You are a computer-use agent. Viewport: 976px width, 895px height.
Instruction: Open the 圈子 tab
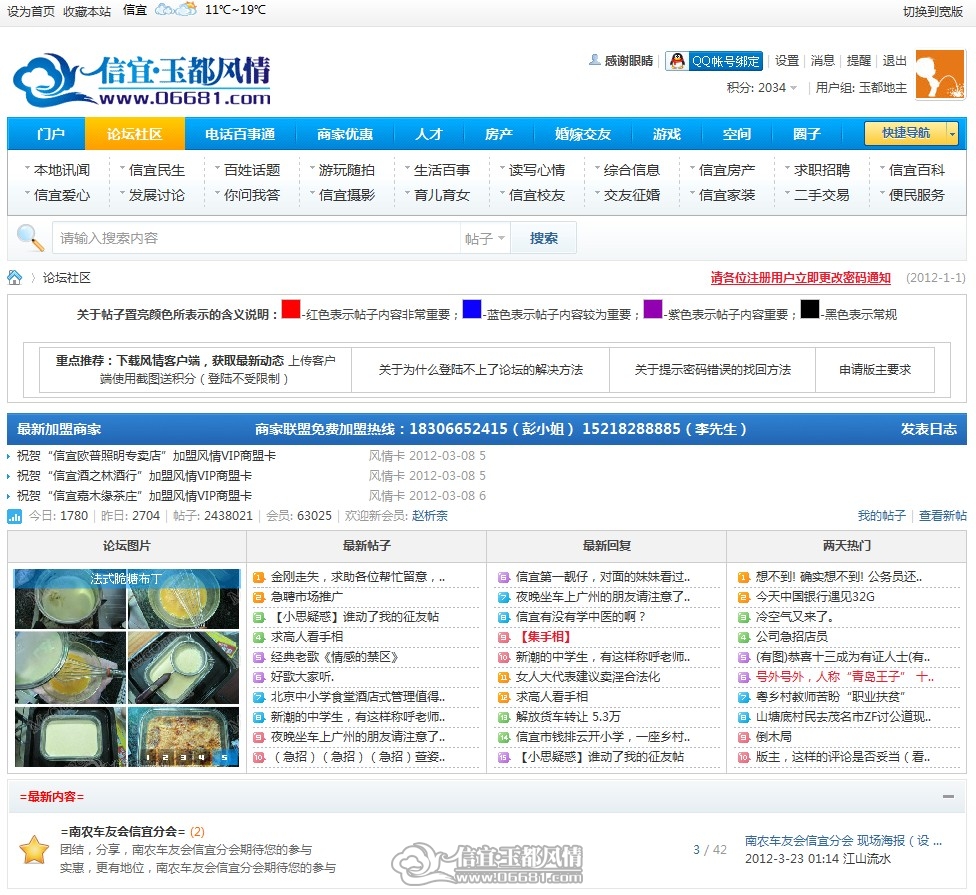pos(807,134)
